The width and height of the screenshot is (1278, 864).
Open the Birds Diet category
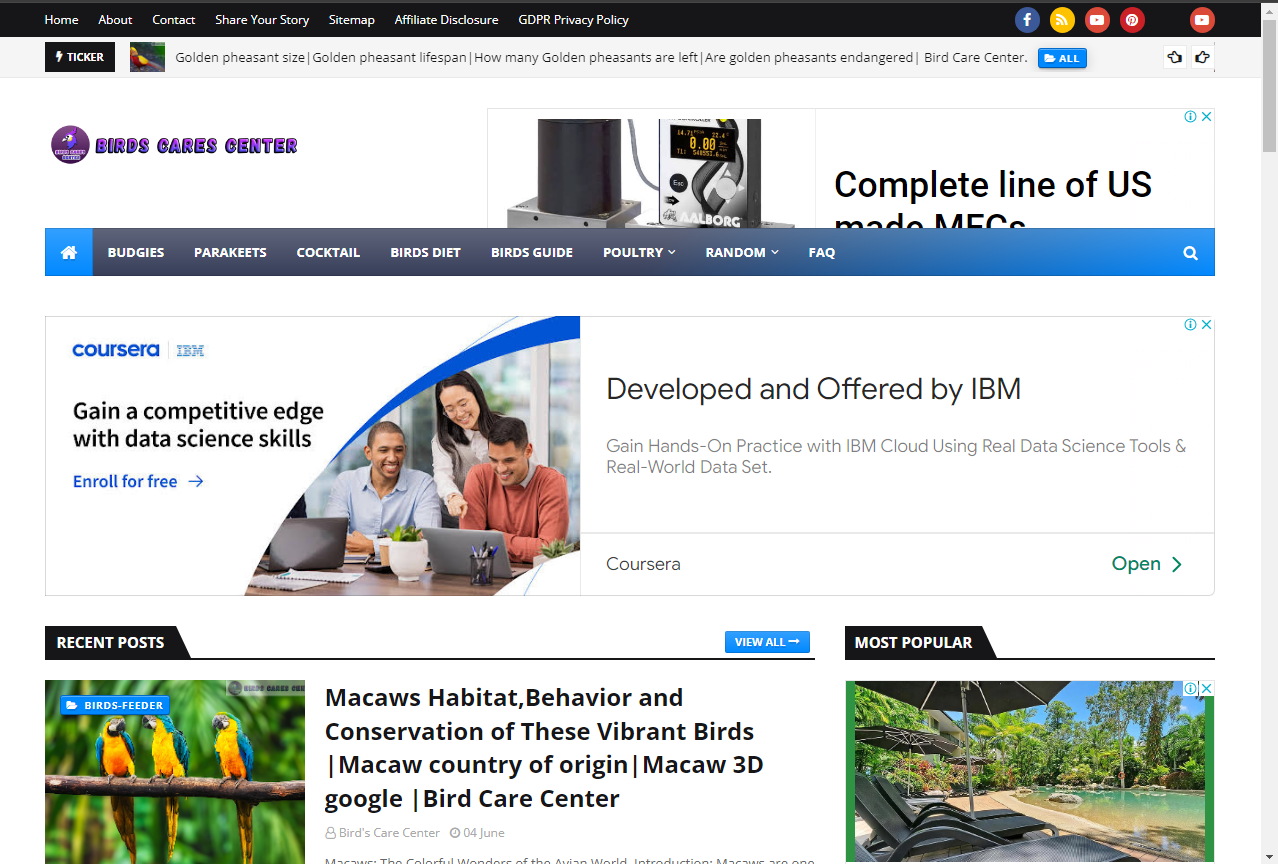point(425,252)
